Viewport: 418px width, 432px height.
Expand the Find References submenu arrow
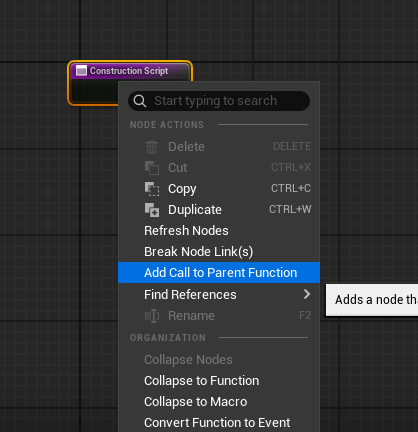(307, 294)
